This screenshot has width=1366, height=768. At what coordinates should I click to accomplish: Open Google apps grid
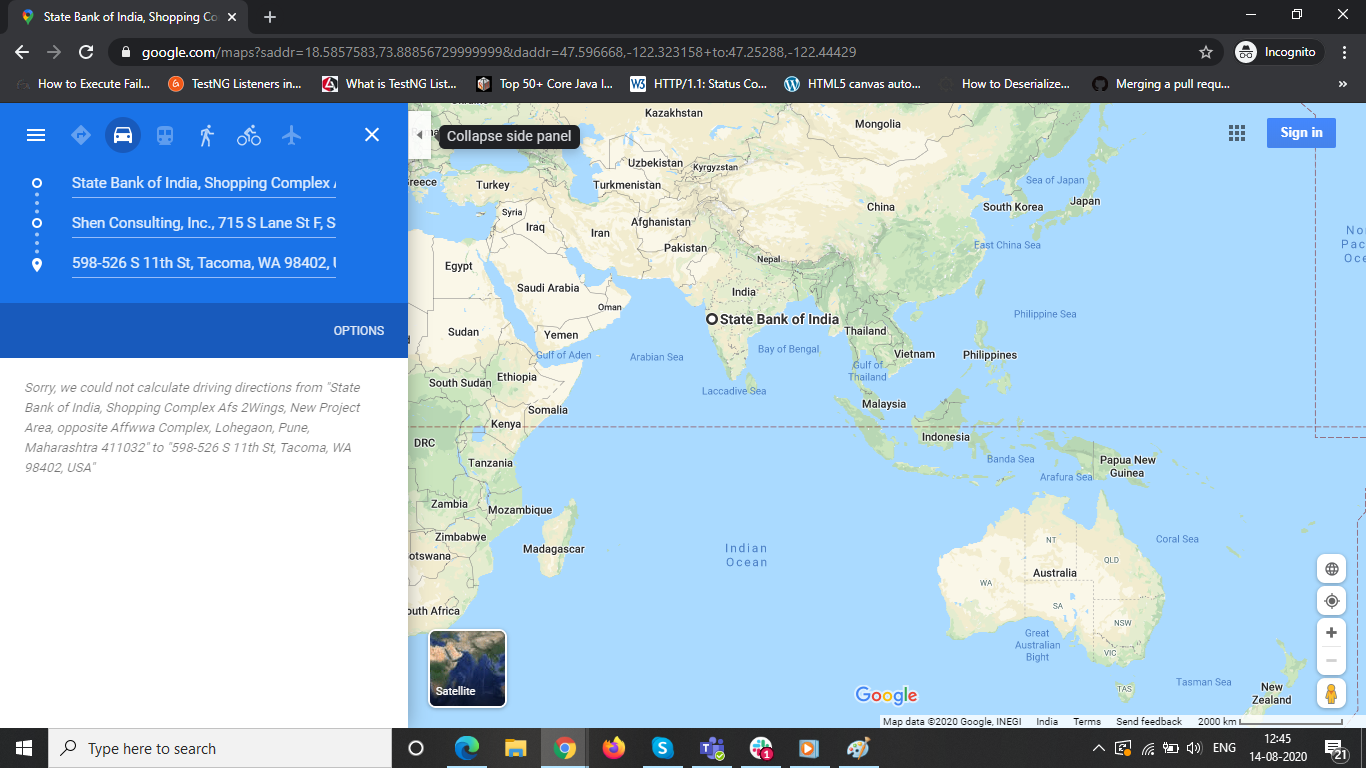[1237, 133]
